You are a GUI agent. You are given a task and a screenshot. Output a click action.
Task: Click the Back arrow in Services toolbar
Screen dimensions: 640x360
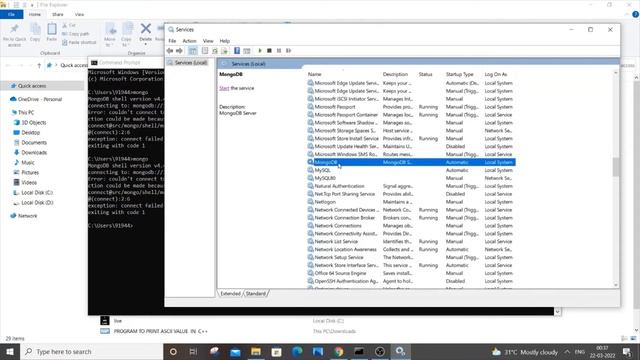pyautogui.click(x=170, y=51)
